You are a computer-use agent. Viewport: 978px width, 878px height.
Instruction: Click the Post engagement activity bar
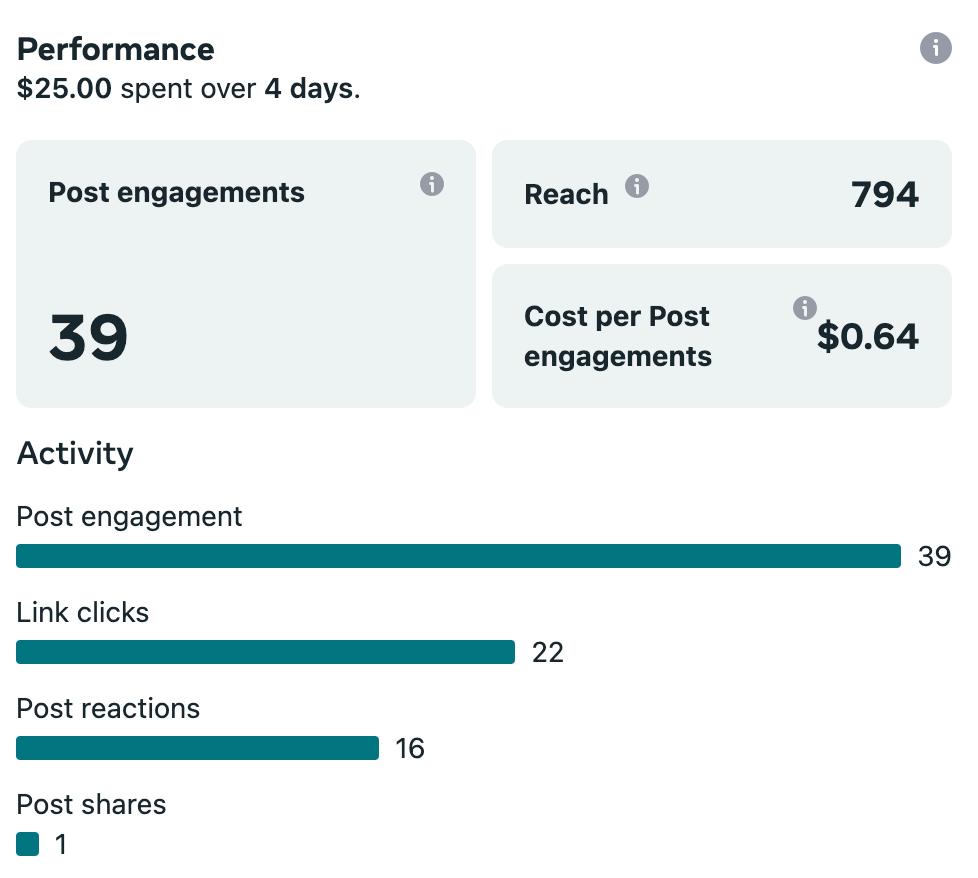458,556
